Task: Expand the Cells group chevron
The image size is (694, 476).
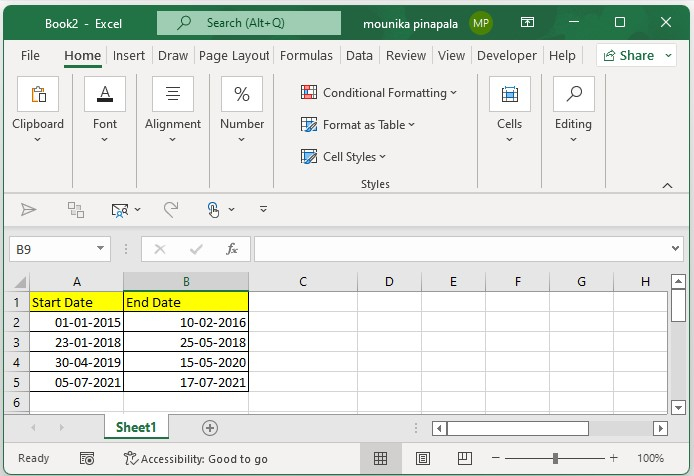Action: point(509,139)
